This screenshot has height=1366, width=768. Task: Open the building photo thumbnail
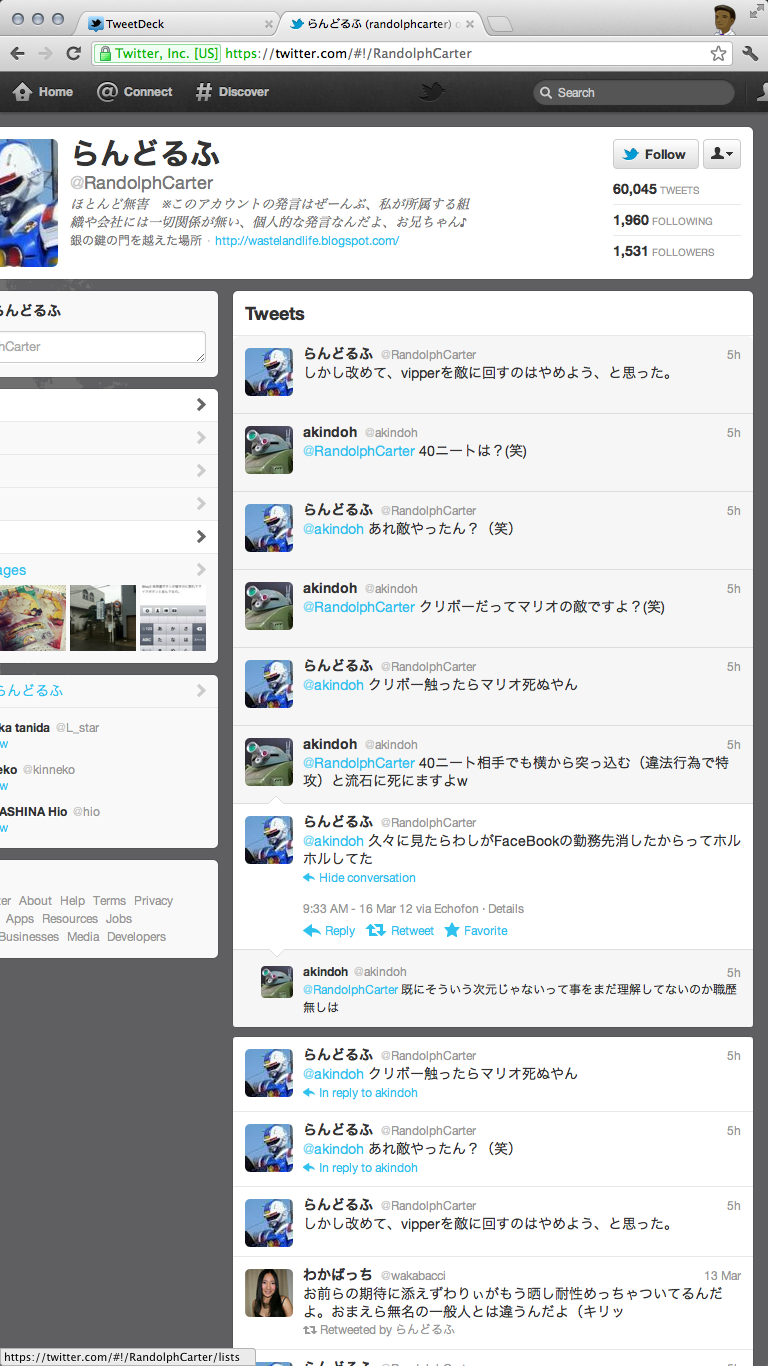point(103,618)
